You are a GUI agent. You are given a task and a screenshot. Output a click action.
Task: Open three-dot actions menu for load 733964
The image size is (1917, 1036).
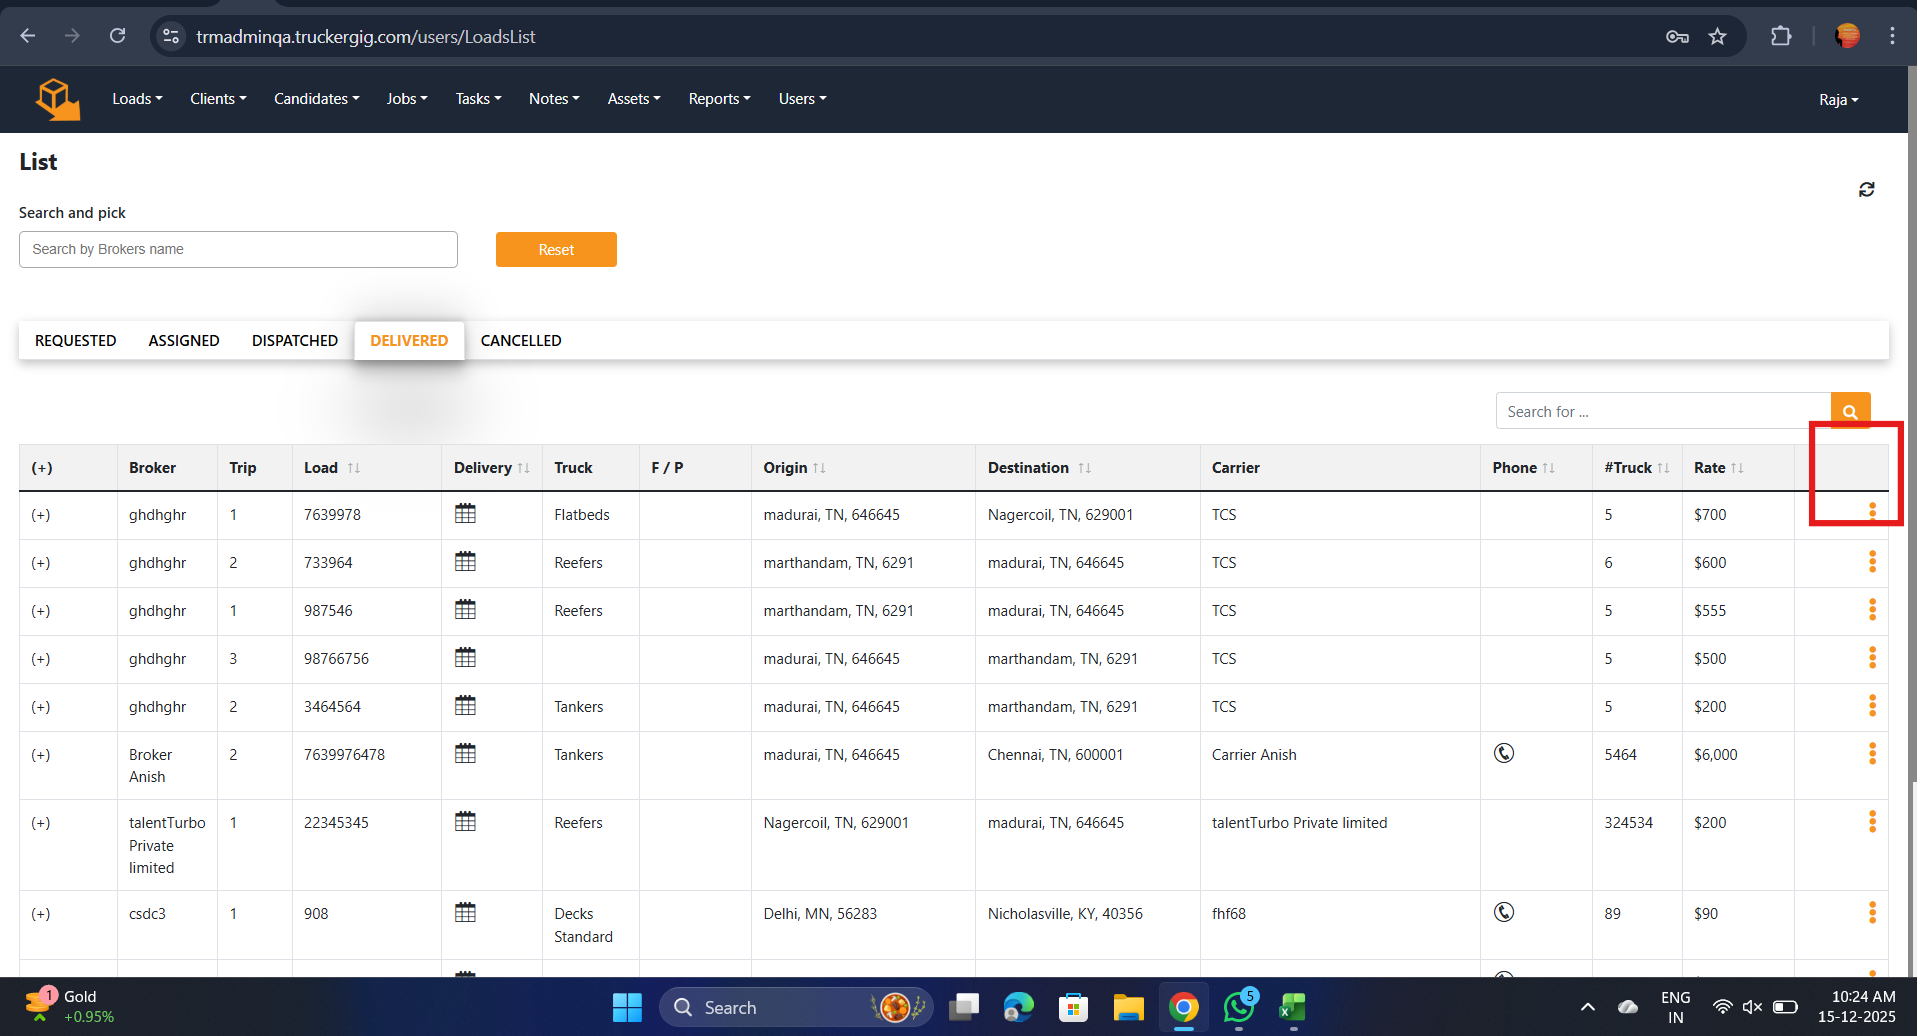coord(1872,562)
